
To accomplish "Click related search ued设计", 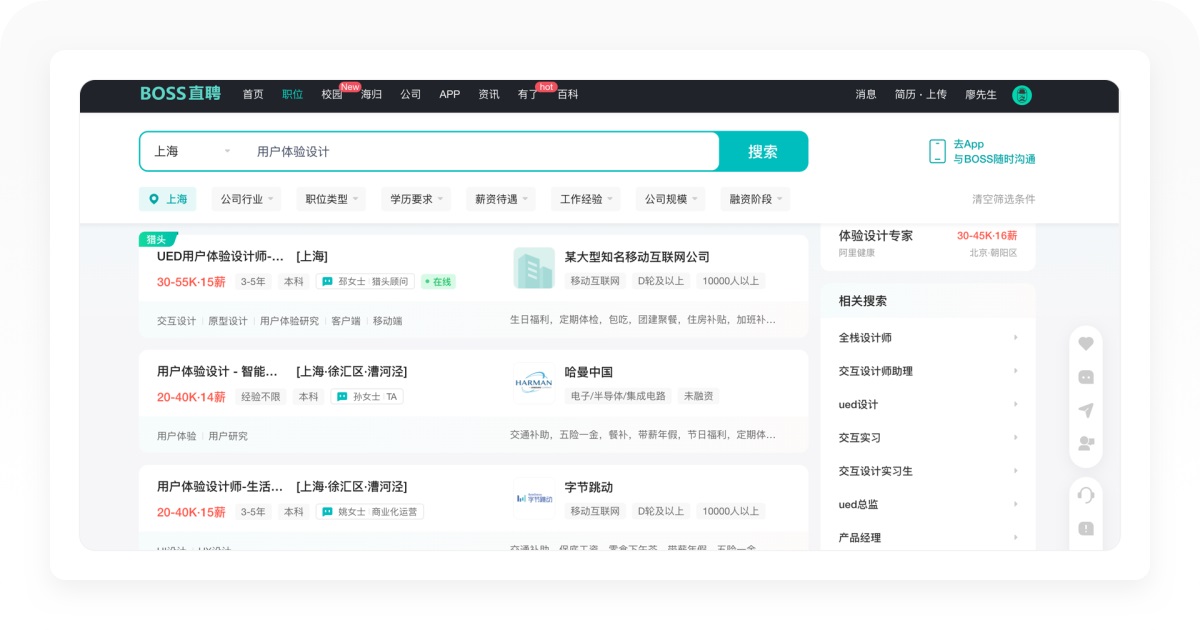I will coord(858,404).
